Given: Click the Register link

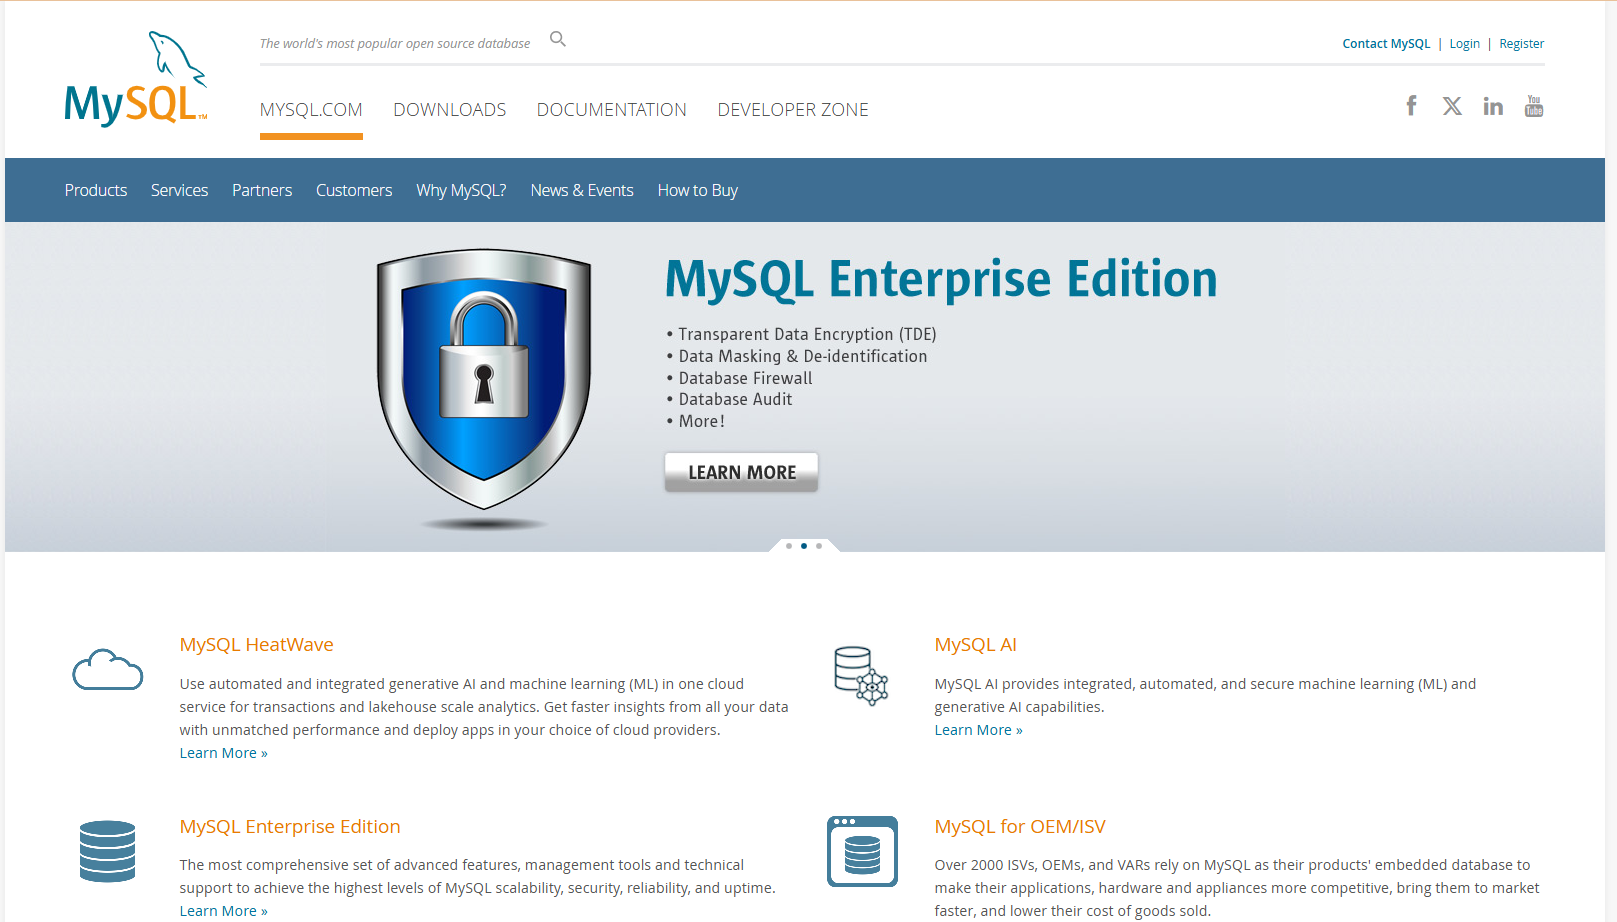Looking at the screenshot, I should 1522,44.
